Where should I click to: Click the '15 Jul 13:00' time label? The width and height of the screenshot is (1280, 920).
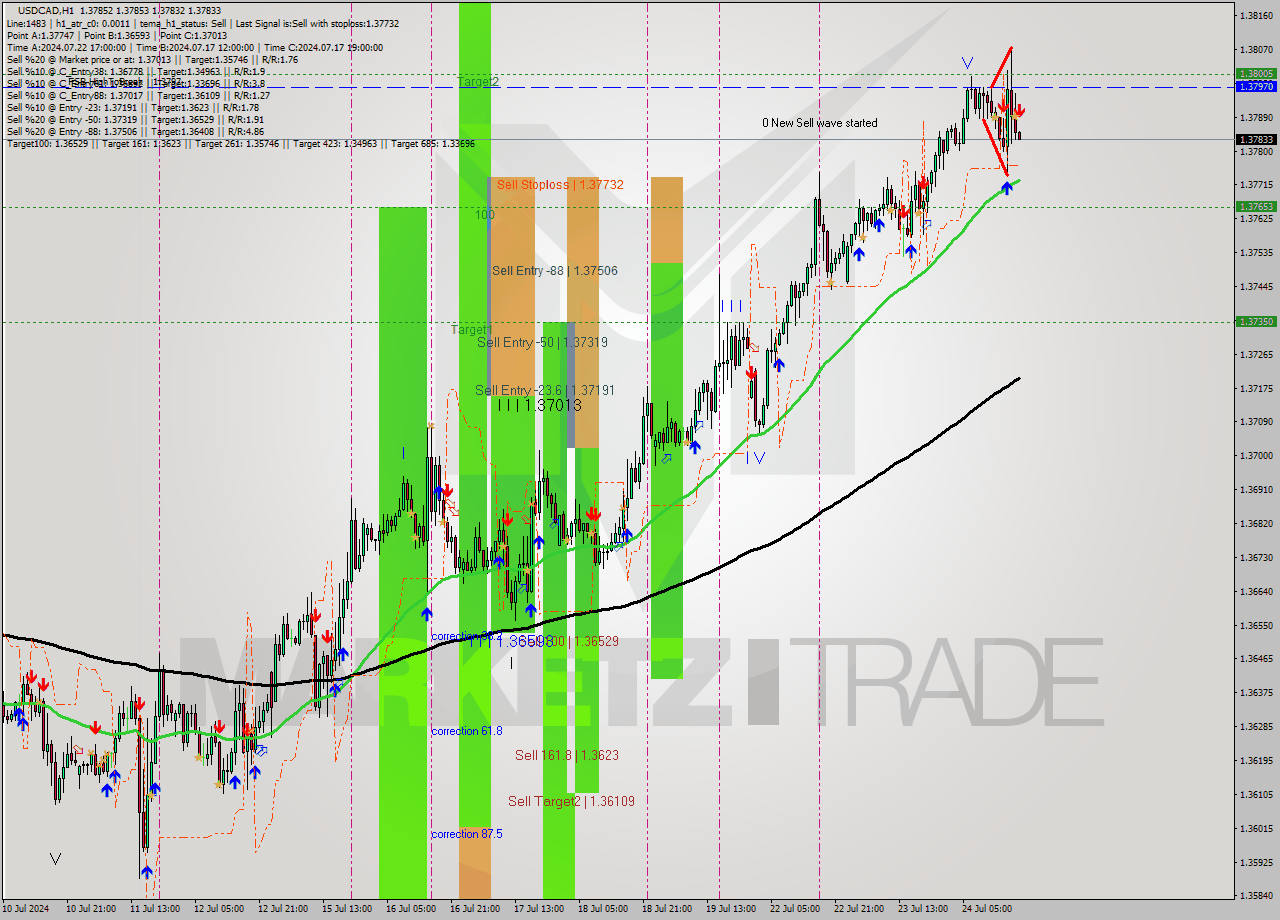coord(347,910)
